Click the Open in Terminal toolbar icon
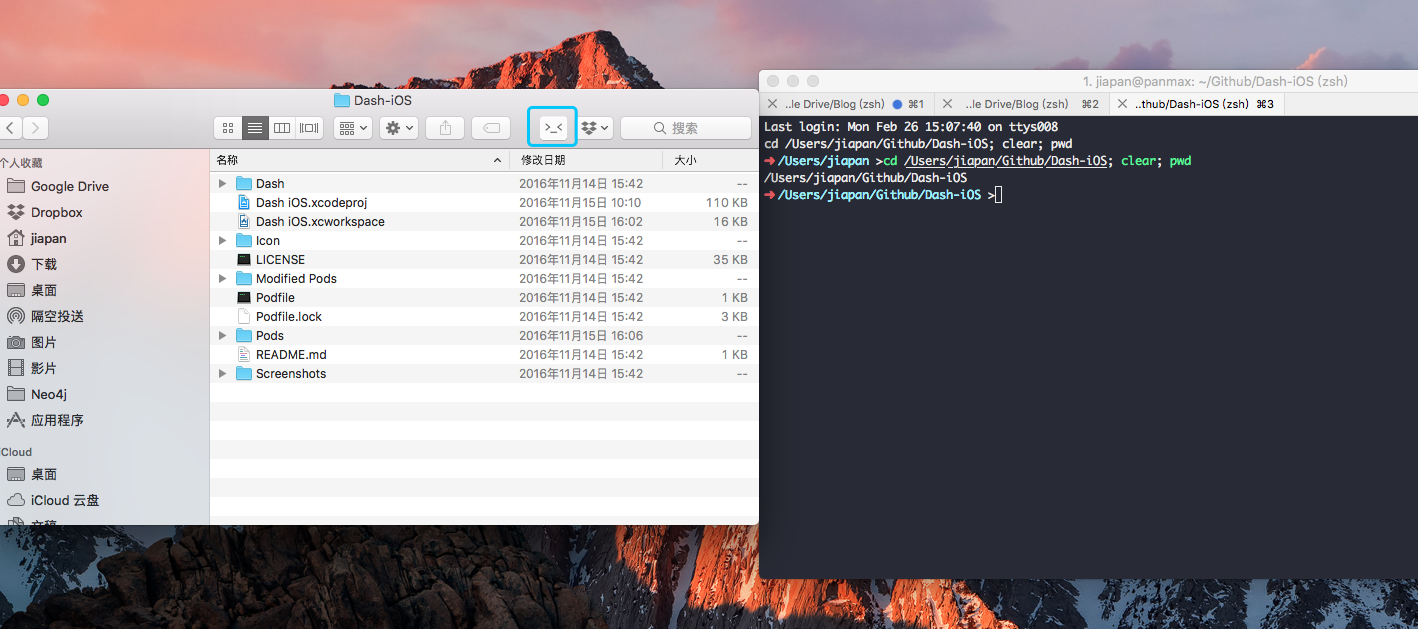The height and width of the screenshot is (629, 1418). [553, 128]
